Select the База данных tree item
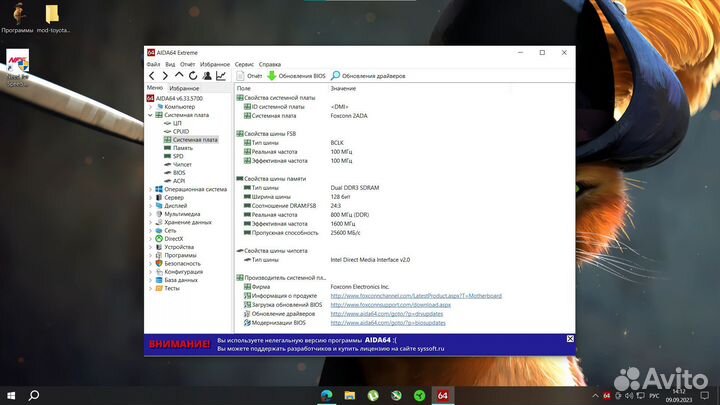The image size is (720, 405). click(176, 280)
